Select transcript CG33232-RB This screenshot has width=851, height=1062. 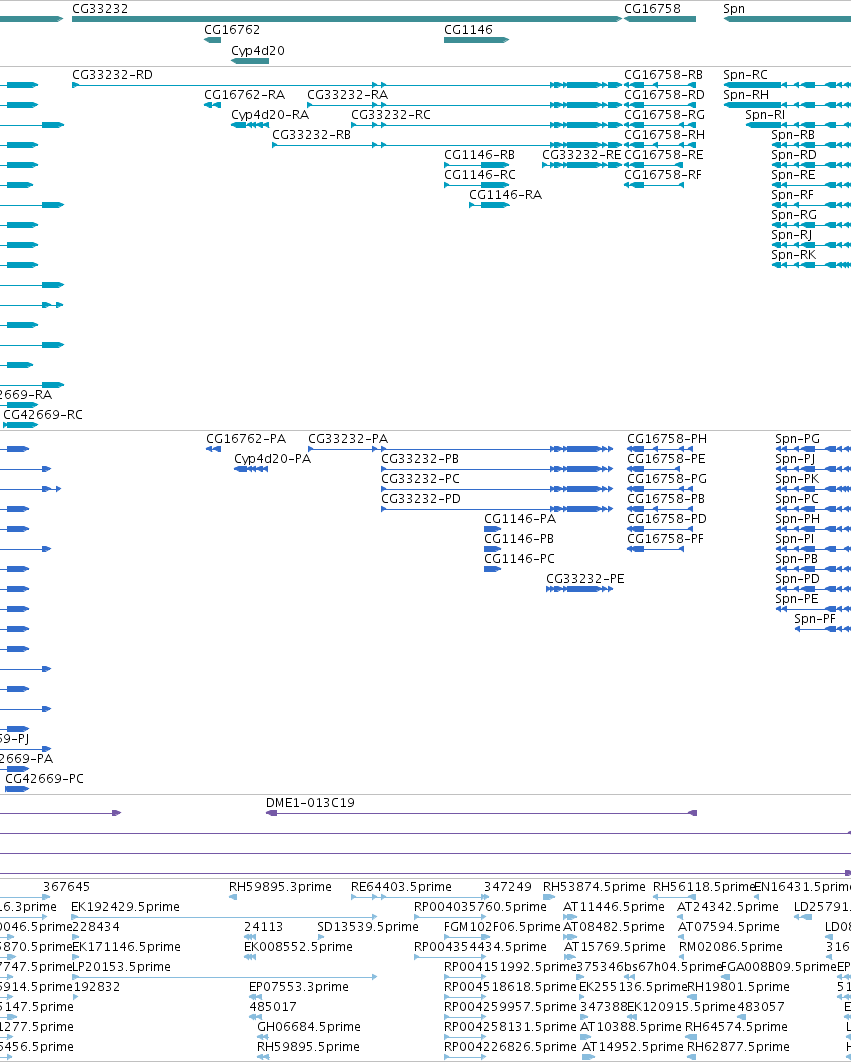coord(312,135)
